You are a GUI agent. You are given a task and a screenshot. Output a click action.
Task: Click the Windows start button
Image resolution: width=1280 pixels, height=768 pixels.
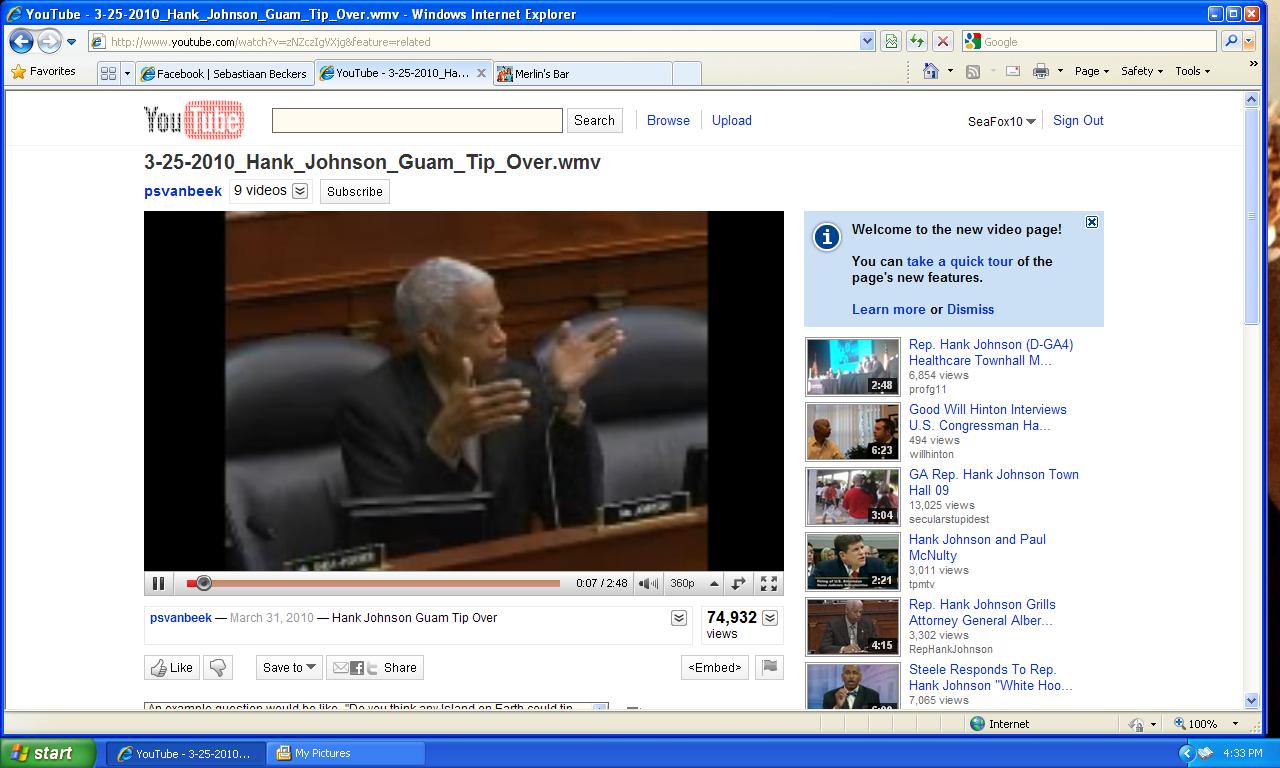(x=47, y=753)
